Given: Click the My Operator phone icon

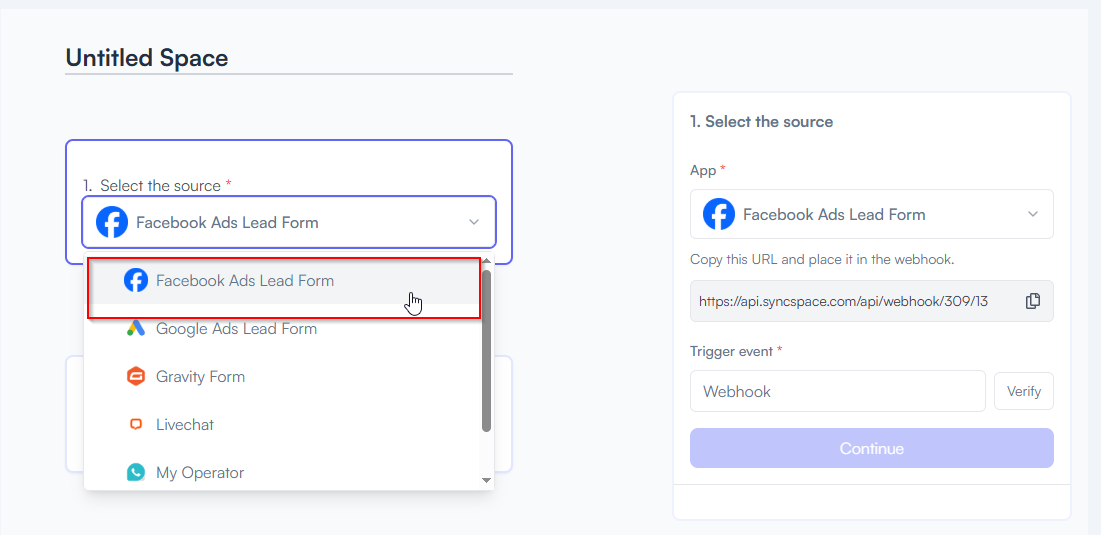Looking at the screenshot, I should 136,473.
